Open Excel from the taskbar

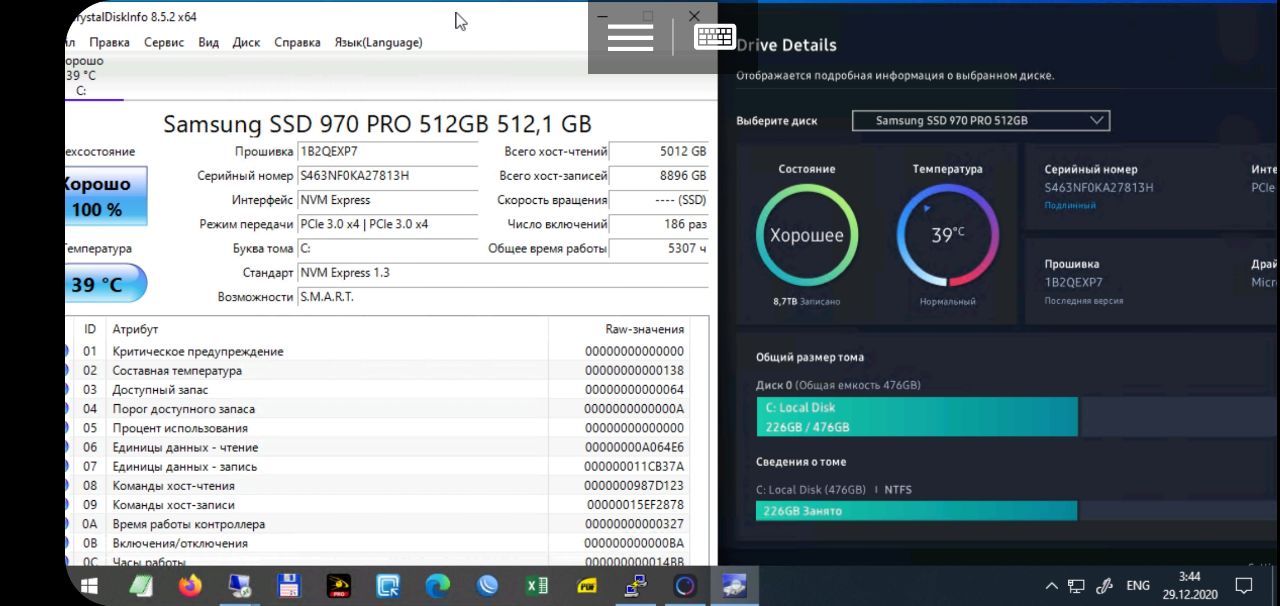pos(537,586)
